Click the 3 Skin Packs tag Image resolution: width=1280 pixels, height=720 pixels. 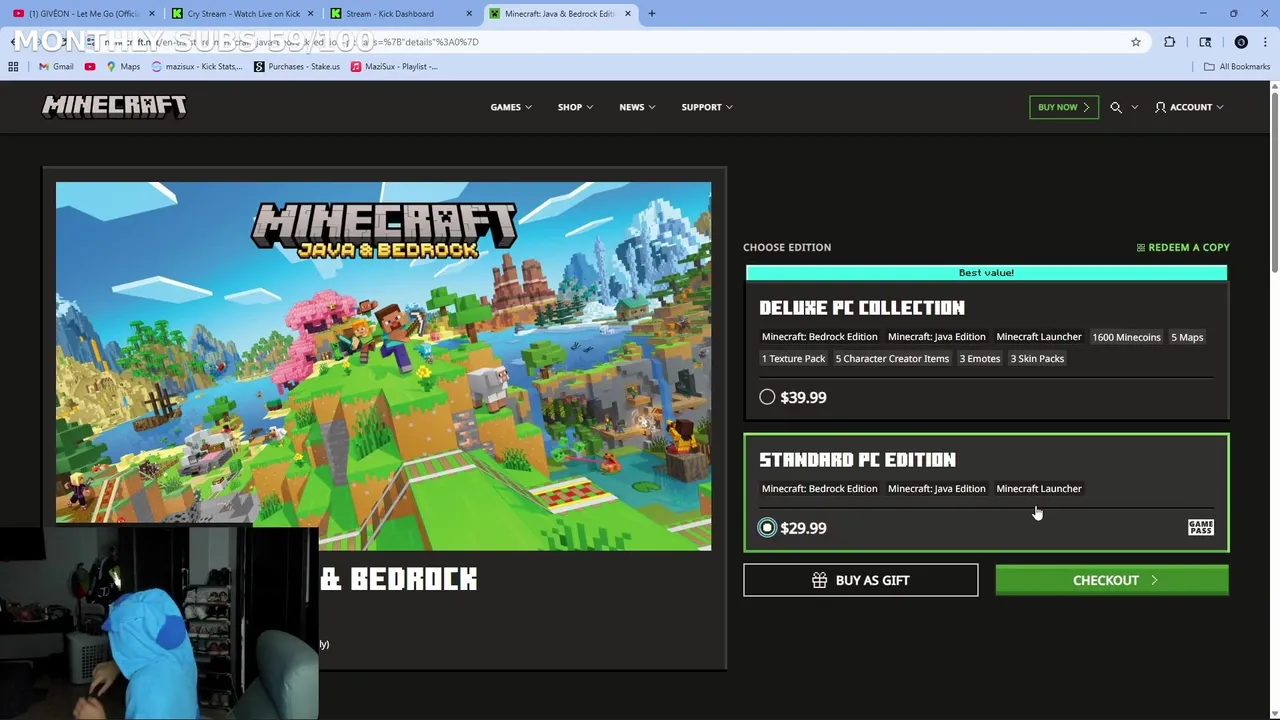(x=1037, y=358)
